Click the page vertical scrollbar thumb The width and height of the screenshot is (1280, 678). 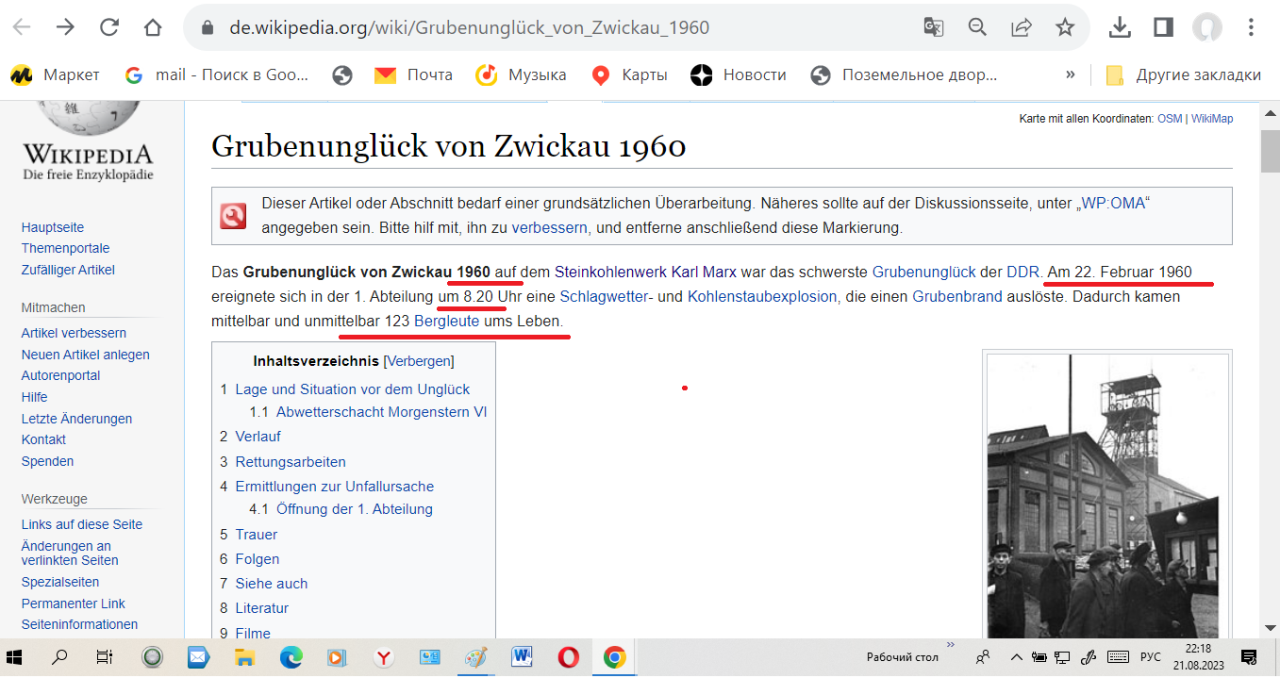click(x=1270, y=151)
